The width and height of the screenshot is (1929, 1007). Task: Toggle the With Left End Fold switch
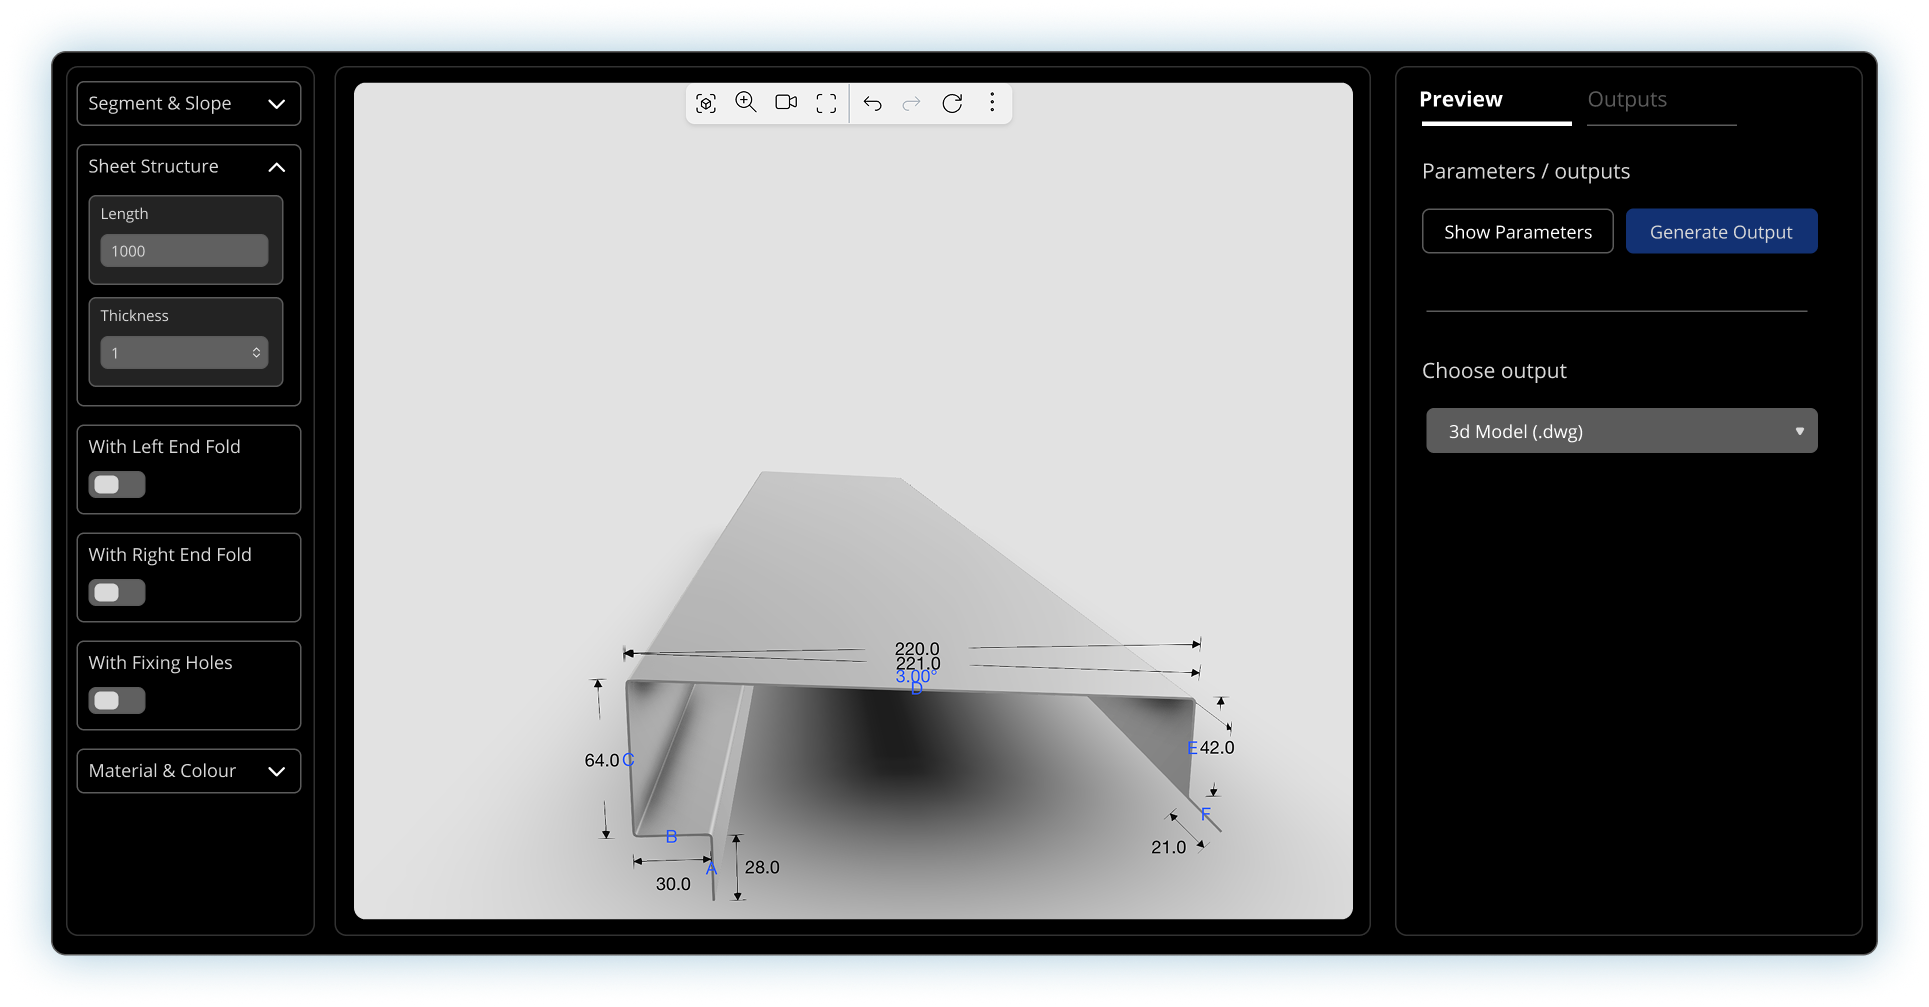tap(117, 485)
